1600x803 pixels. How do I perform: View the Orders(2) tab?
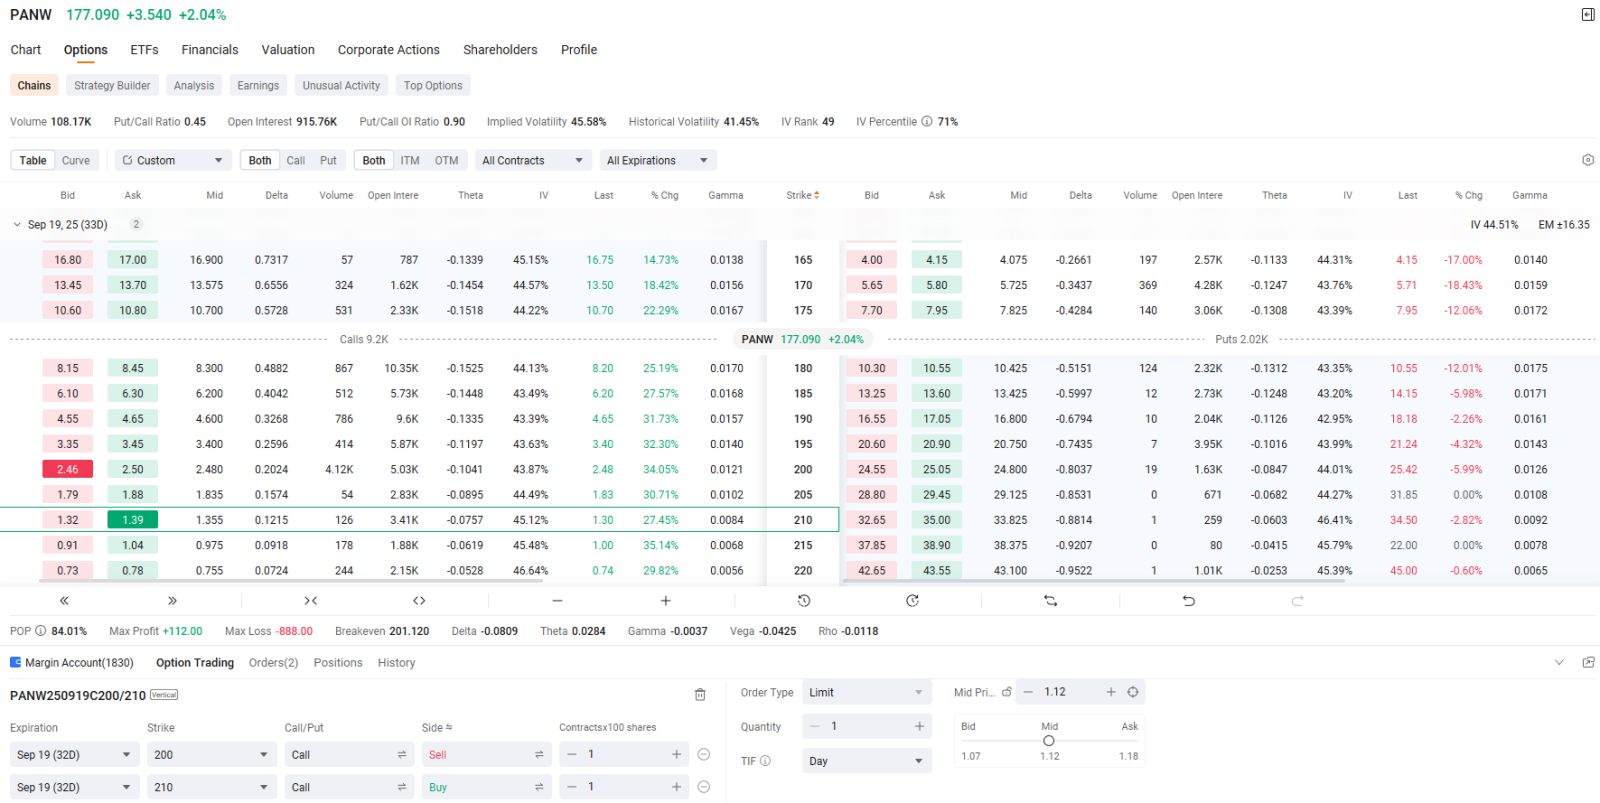pos(273,663)
